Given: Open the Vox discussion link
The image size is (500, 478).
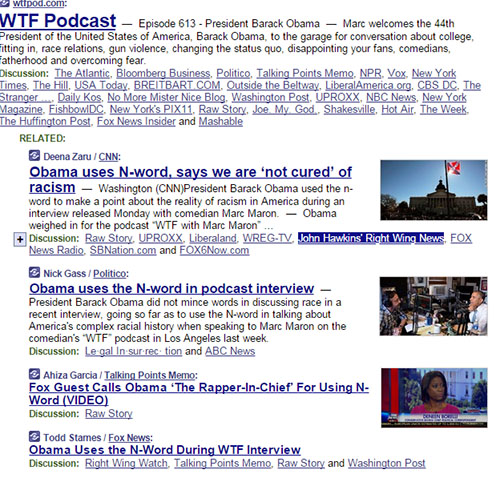Looking at the screenshot, I should (x=396, y=73).
